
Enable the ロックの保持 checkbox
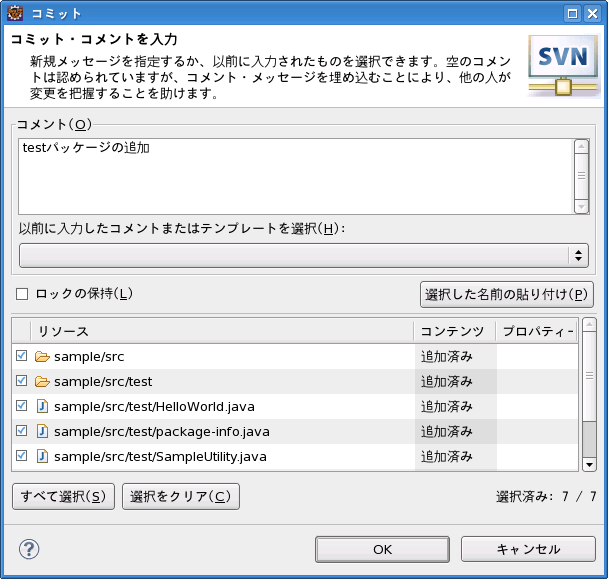[x=22, y=294]
